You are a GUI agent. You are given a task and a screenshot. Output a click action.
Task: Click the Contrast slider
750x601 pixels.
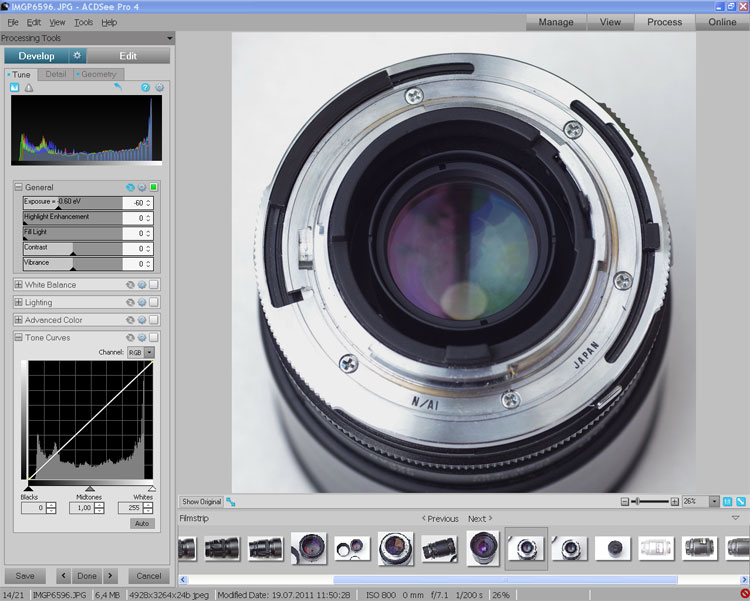click(73, 251)
